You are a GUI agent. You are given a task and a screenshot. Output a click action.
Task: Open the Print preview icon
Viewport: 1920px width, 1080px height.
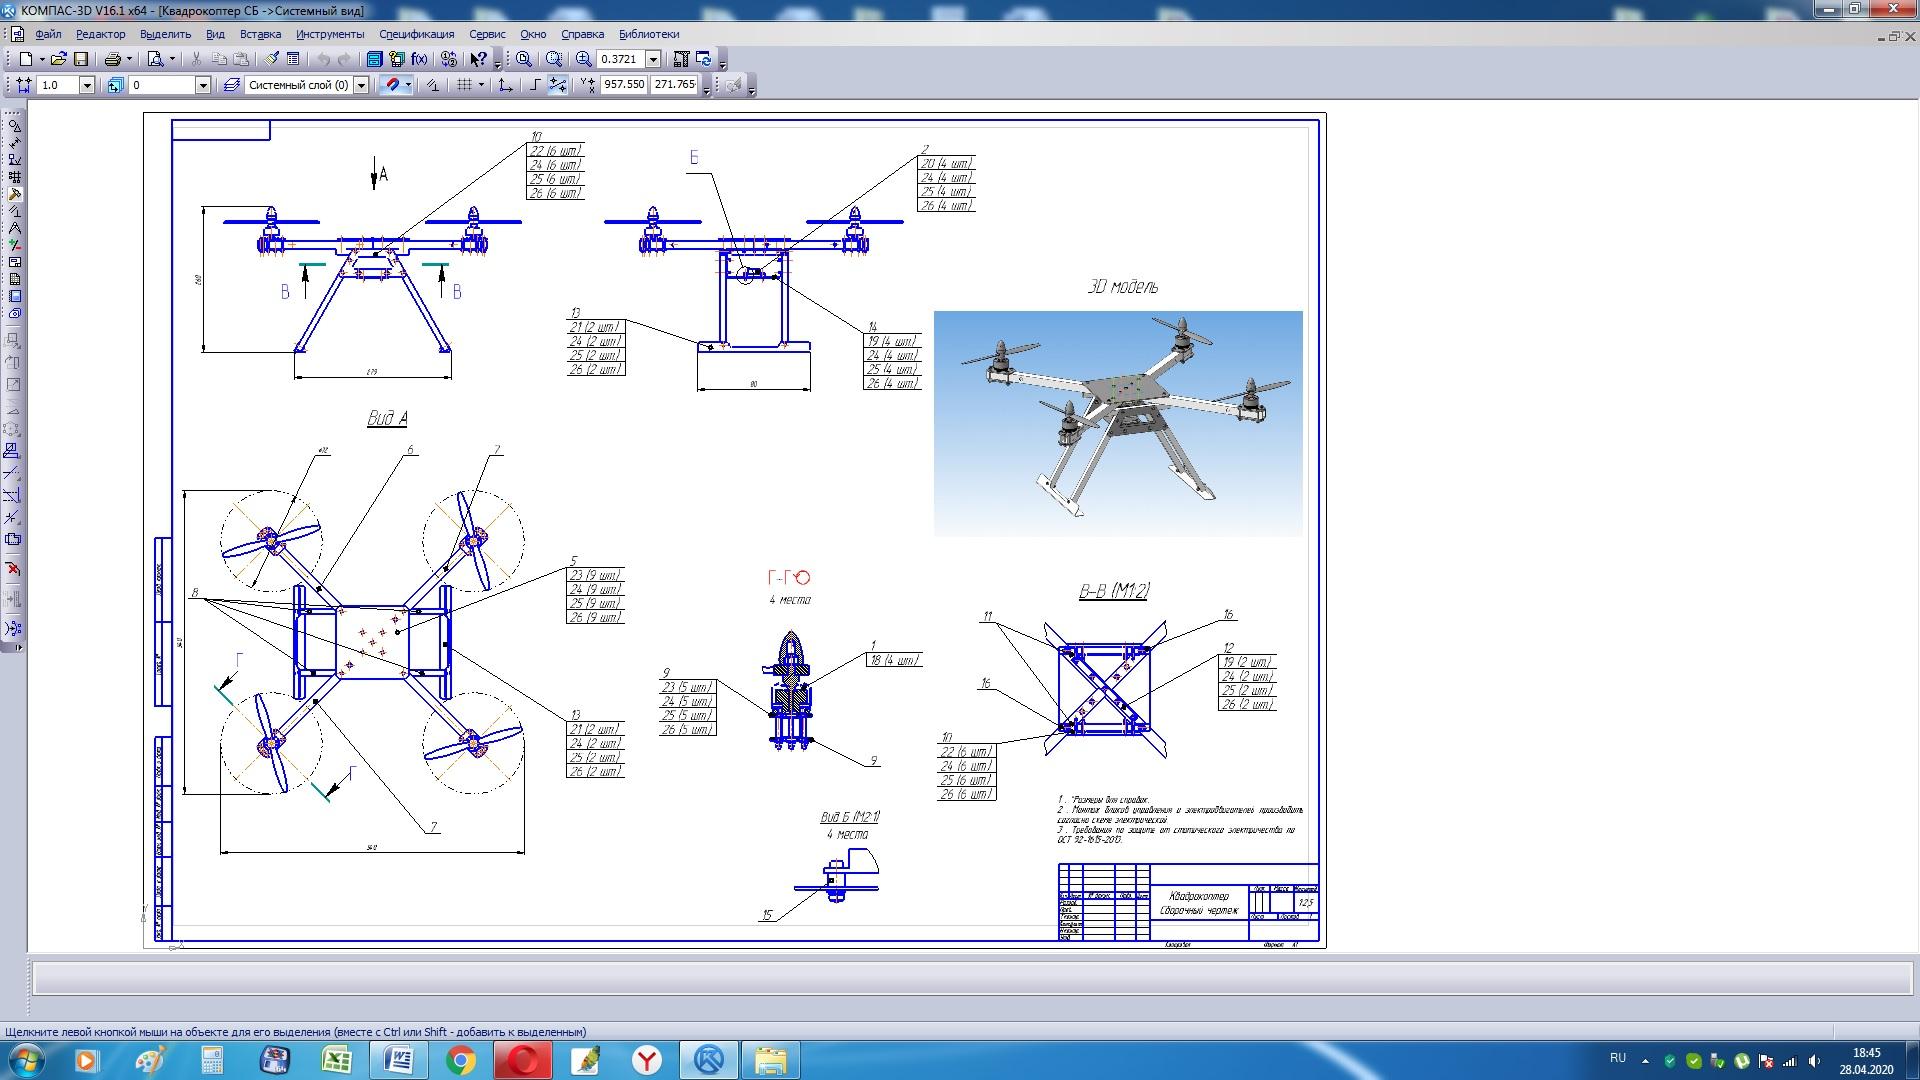pos(156,59)
